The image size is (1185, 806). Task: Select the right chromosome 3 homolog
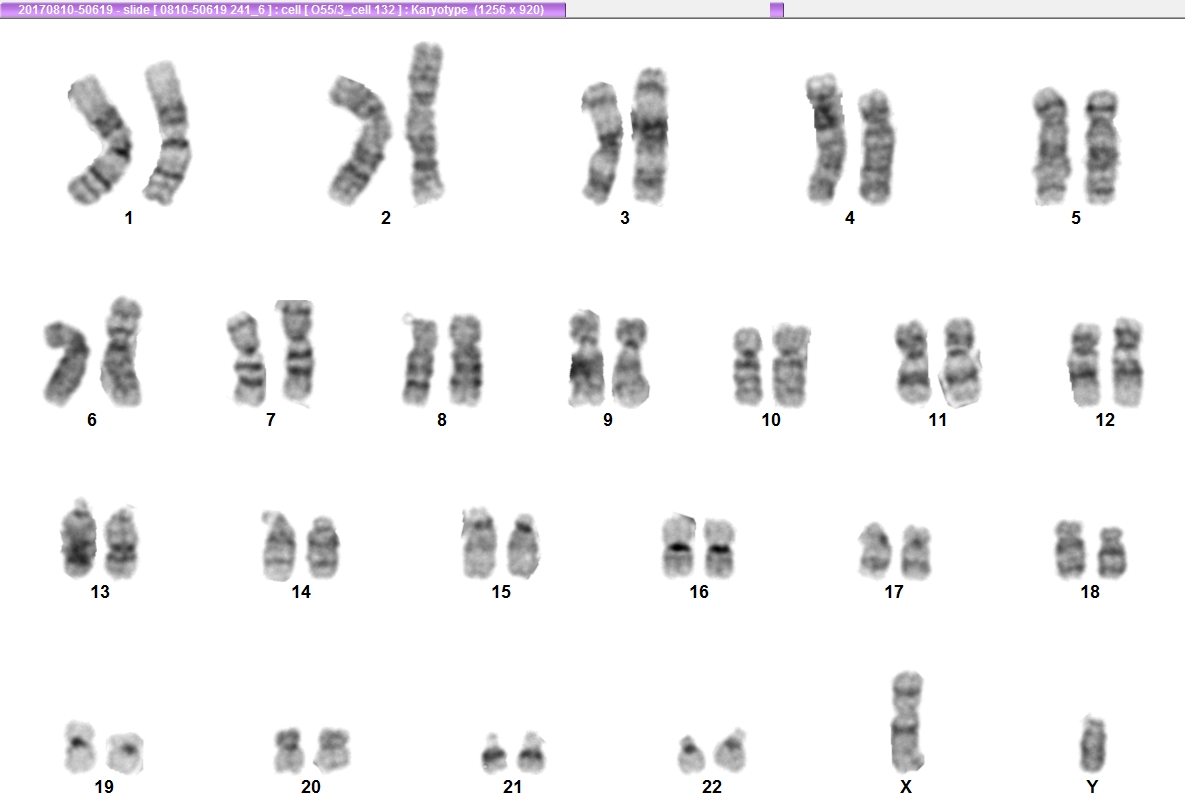tap(650, 136)
